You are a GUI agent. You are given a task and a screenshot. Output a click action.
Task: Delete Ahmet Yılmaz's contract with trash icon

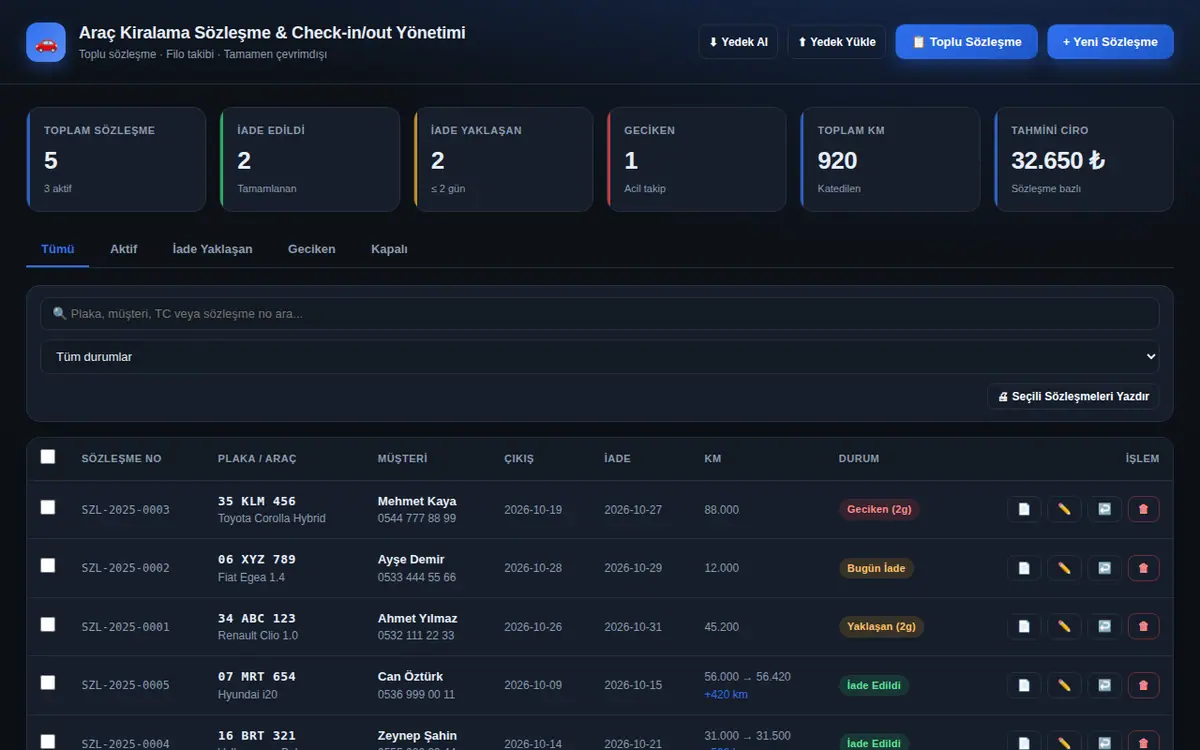1144,626
